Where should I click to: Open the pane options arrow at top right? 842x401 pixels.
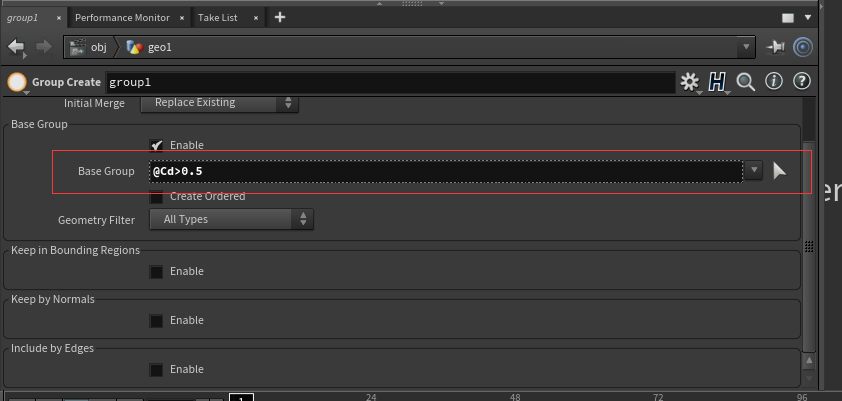(808, 18)
